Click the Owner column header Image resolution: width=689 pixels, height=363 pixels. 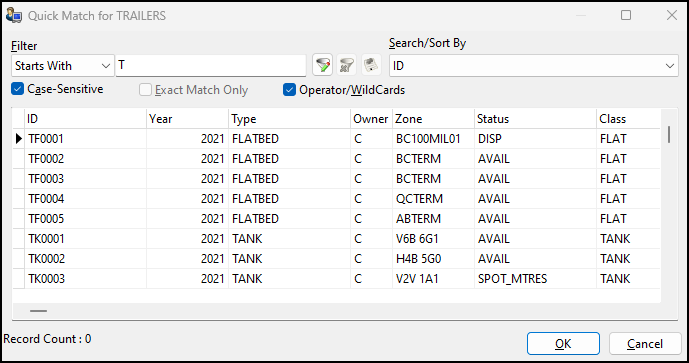(371, 119)
